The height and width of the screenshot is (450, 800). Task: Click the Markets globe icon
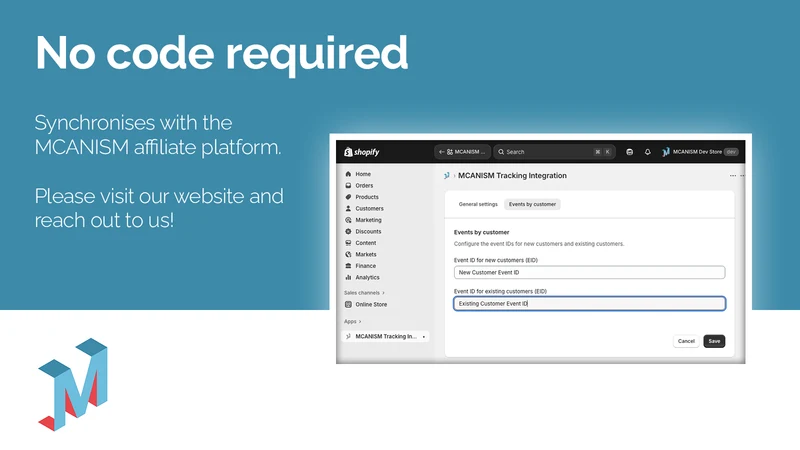coord(348,255)
